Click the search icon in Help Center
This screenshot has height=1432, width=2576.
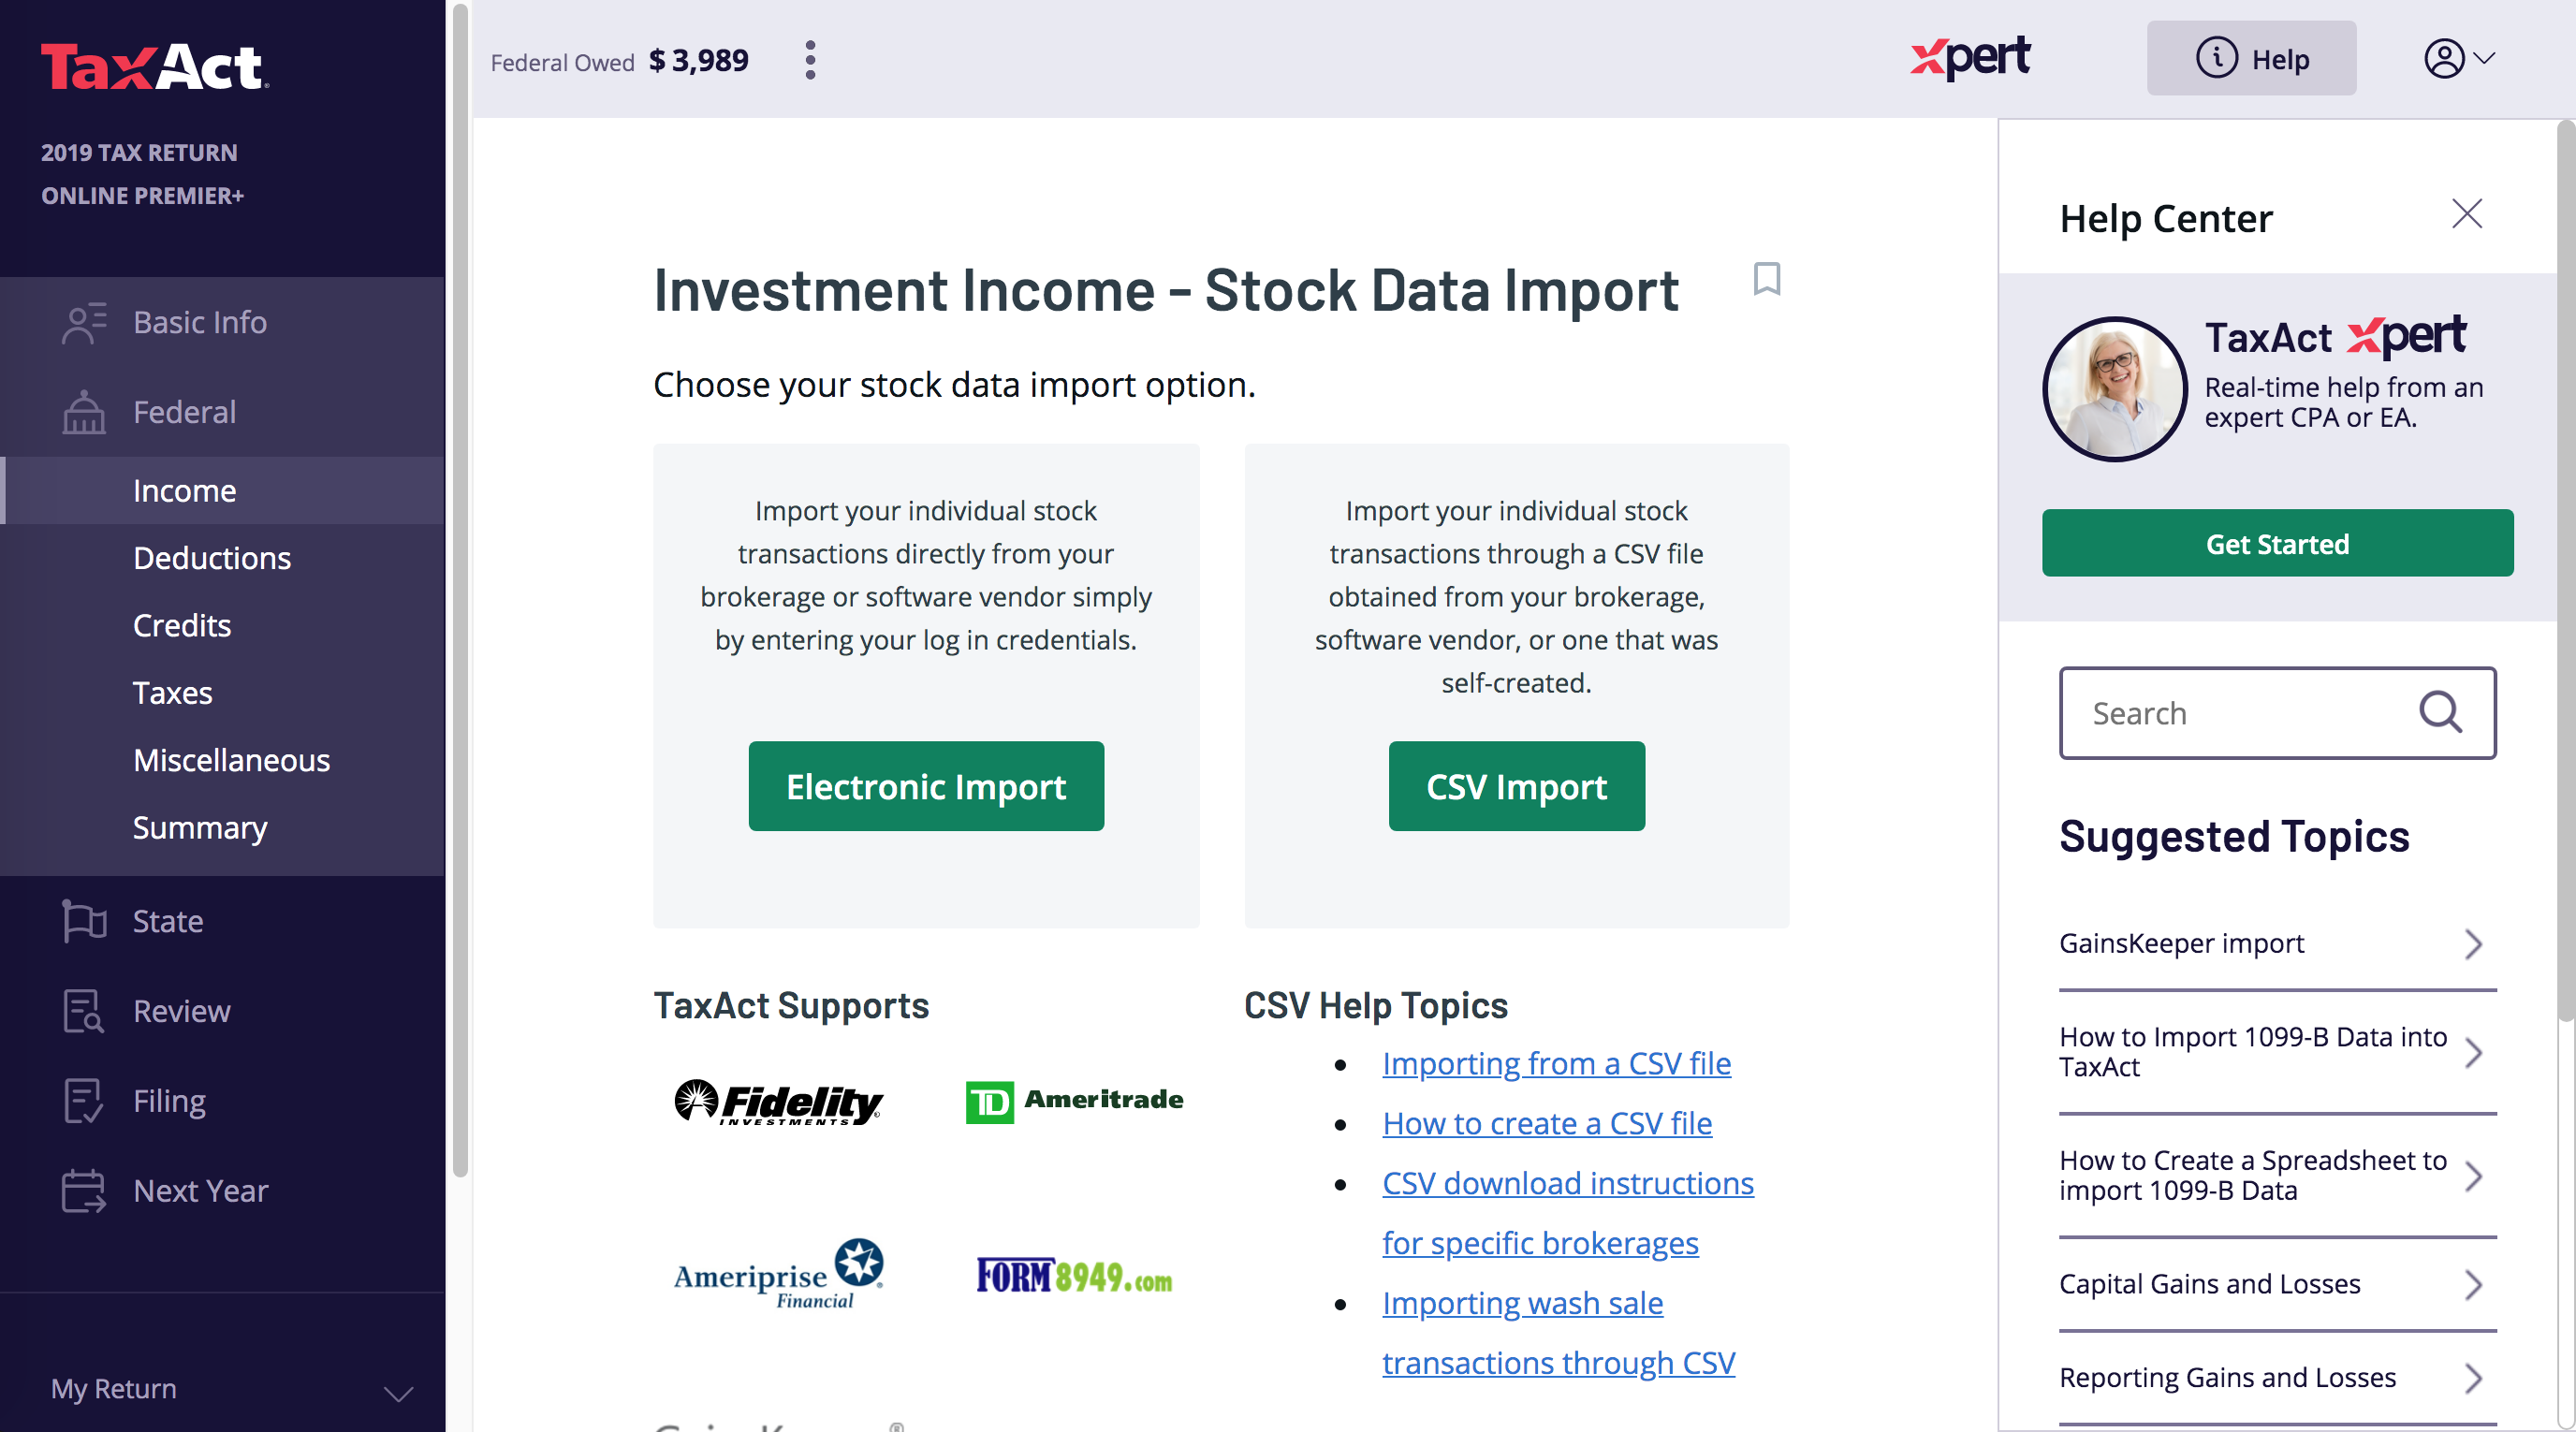point(2442,712)
